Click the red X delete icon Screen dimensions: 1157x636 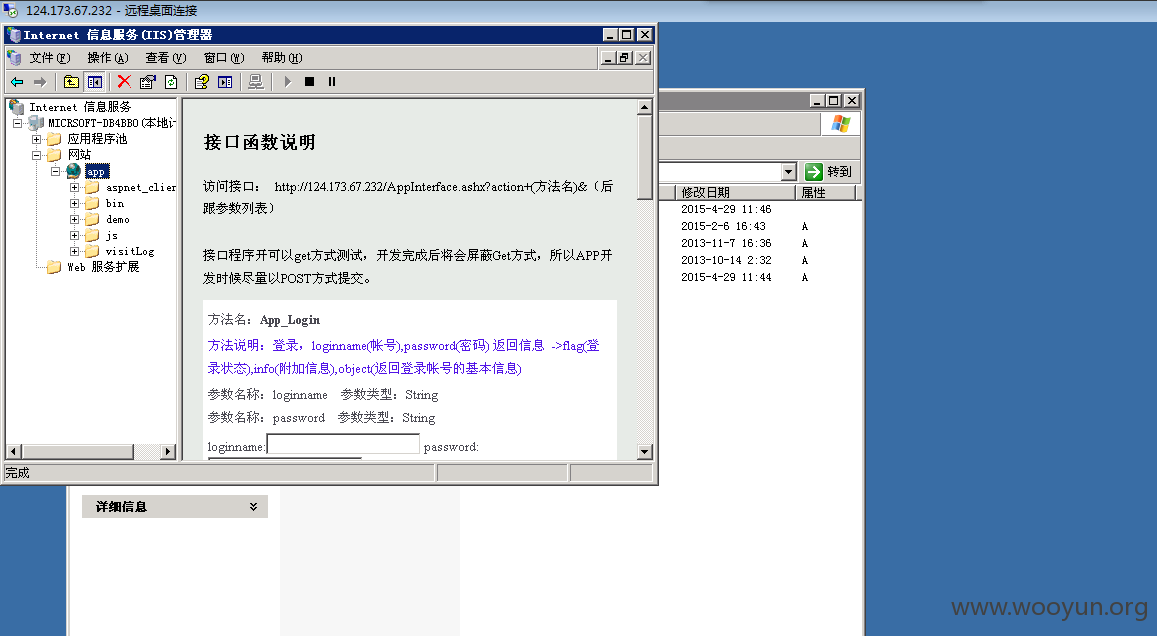click(x=124, y=82)
